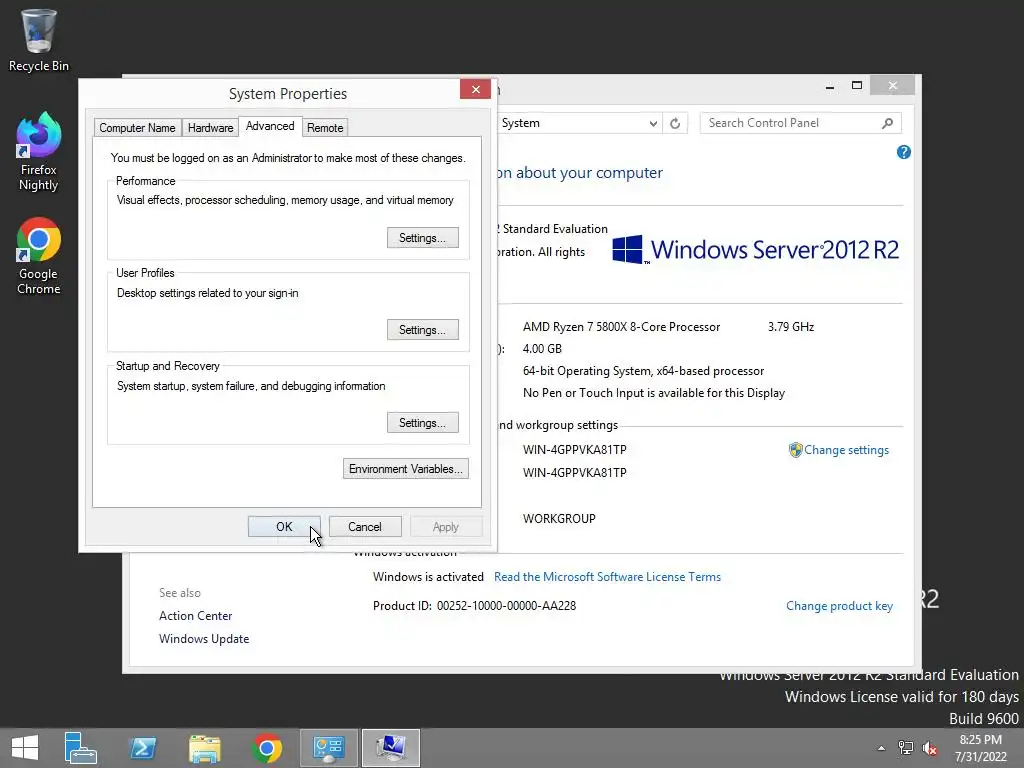The width and height of the screenshot is (1024, 768).
Task: Open the Windows Update link
Action: (204, 639)
